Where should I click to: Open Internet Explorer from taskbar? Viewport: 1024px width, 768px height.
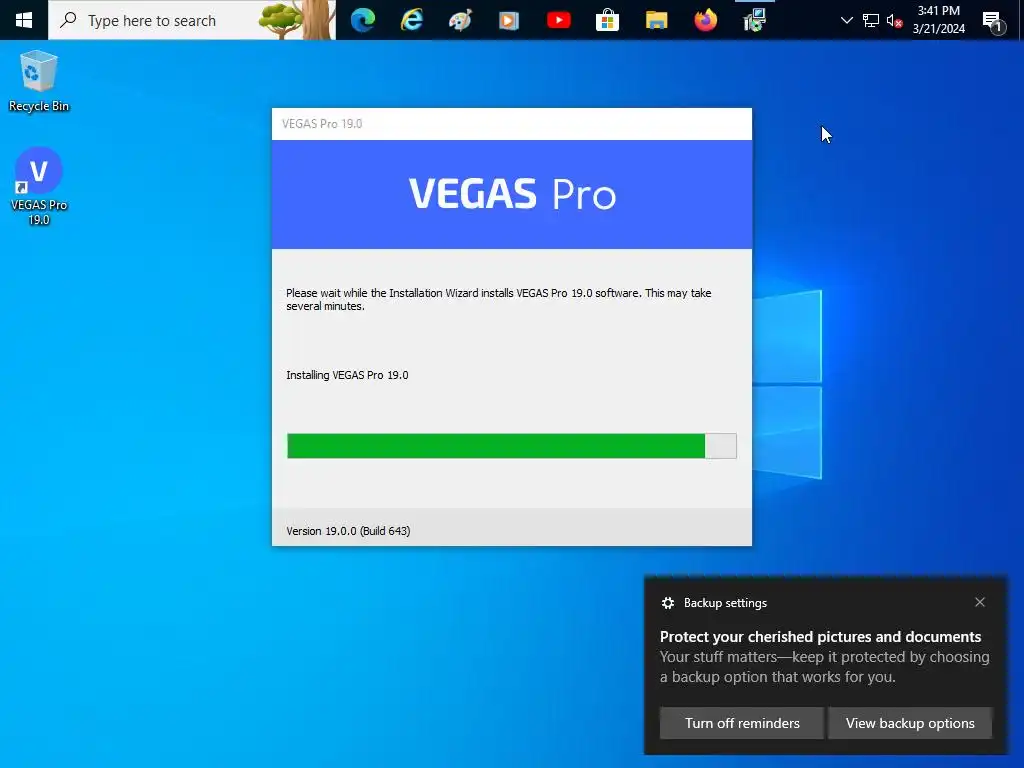[x=411, y=20]
